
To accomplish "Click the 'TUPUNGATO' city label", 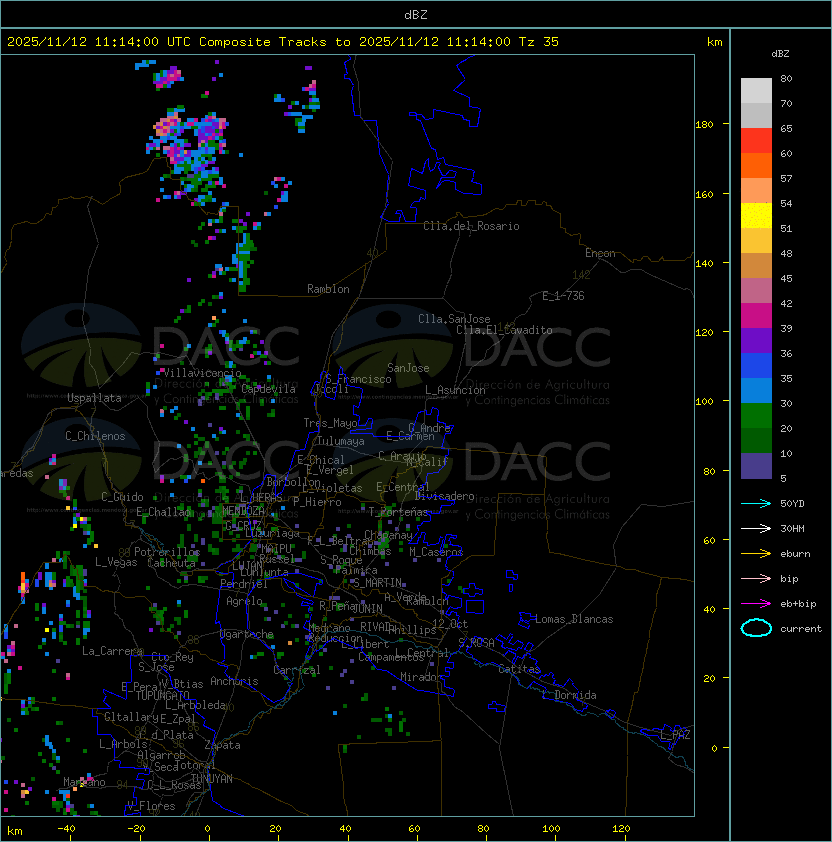I will (x=163, y=695).
